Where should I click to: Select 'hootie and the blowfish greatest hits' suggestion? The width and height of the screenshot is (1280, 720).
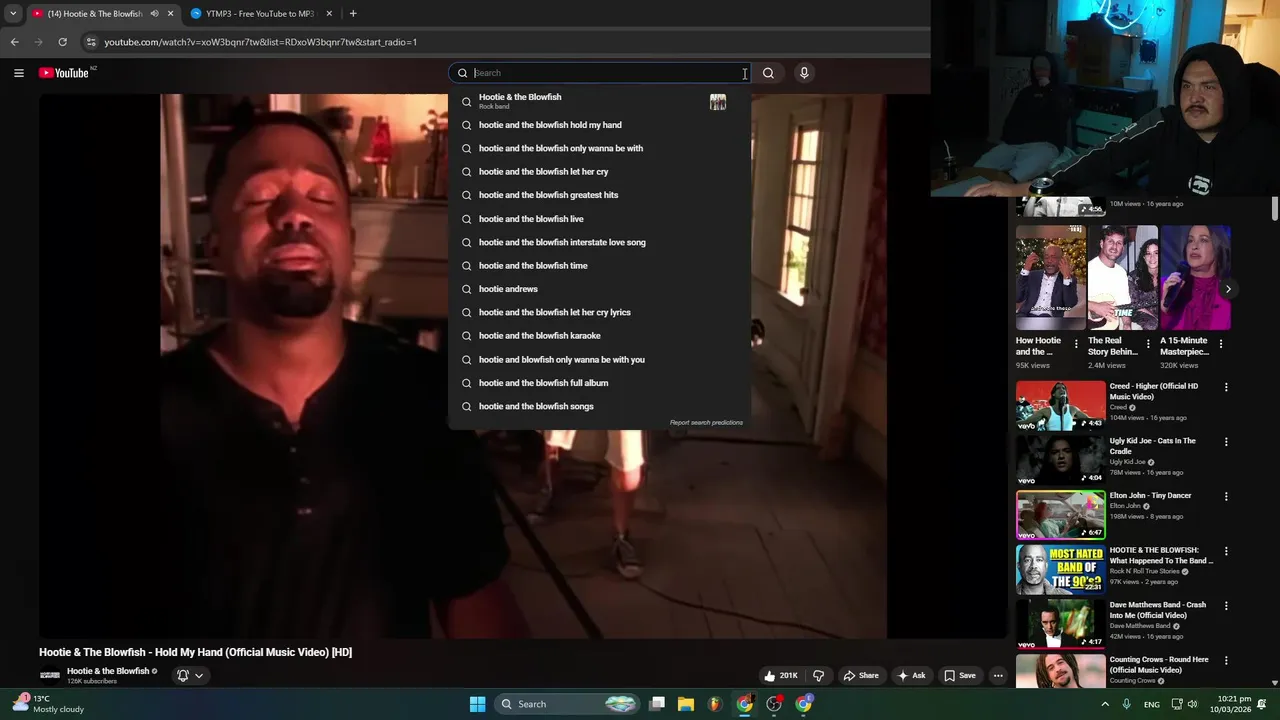pos(599,195)
